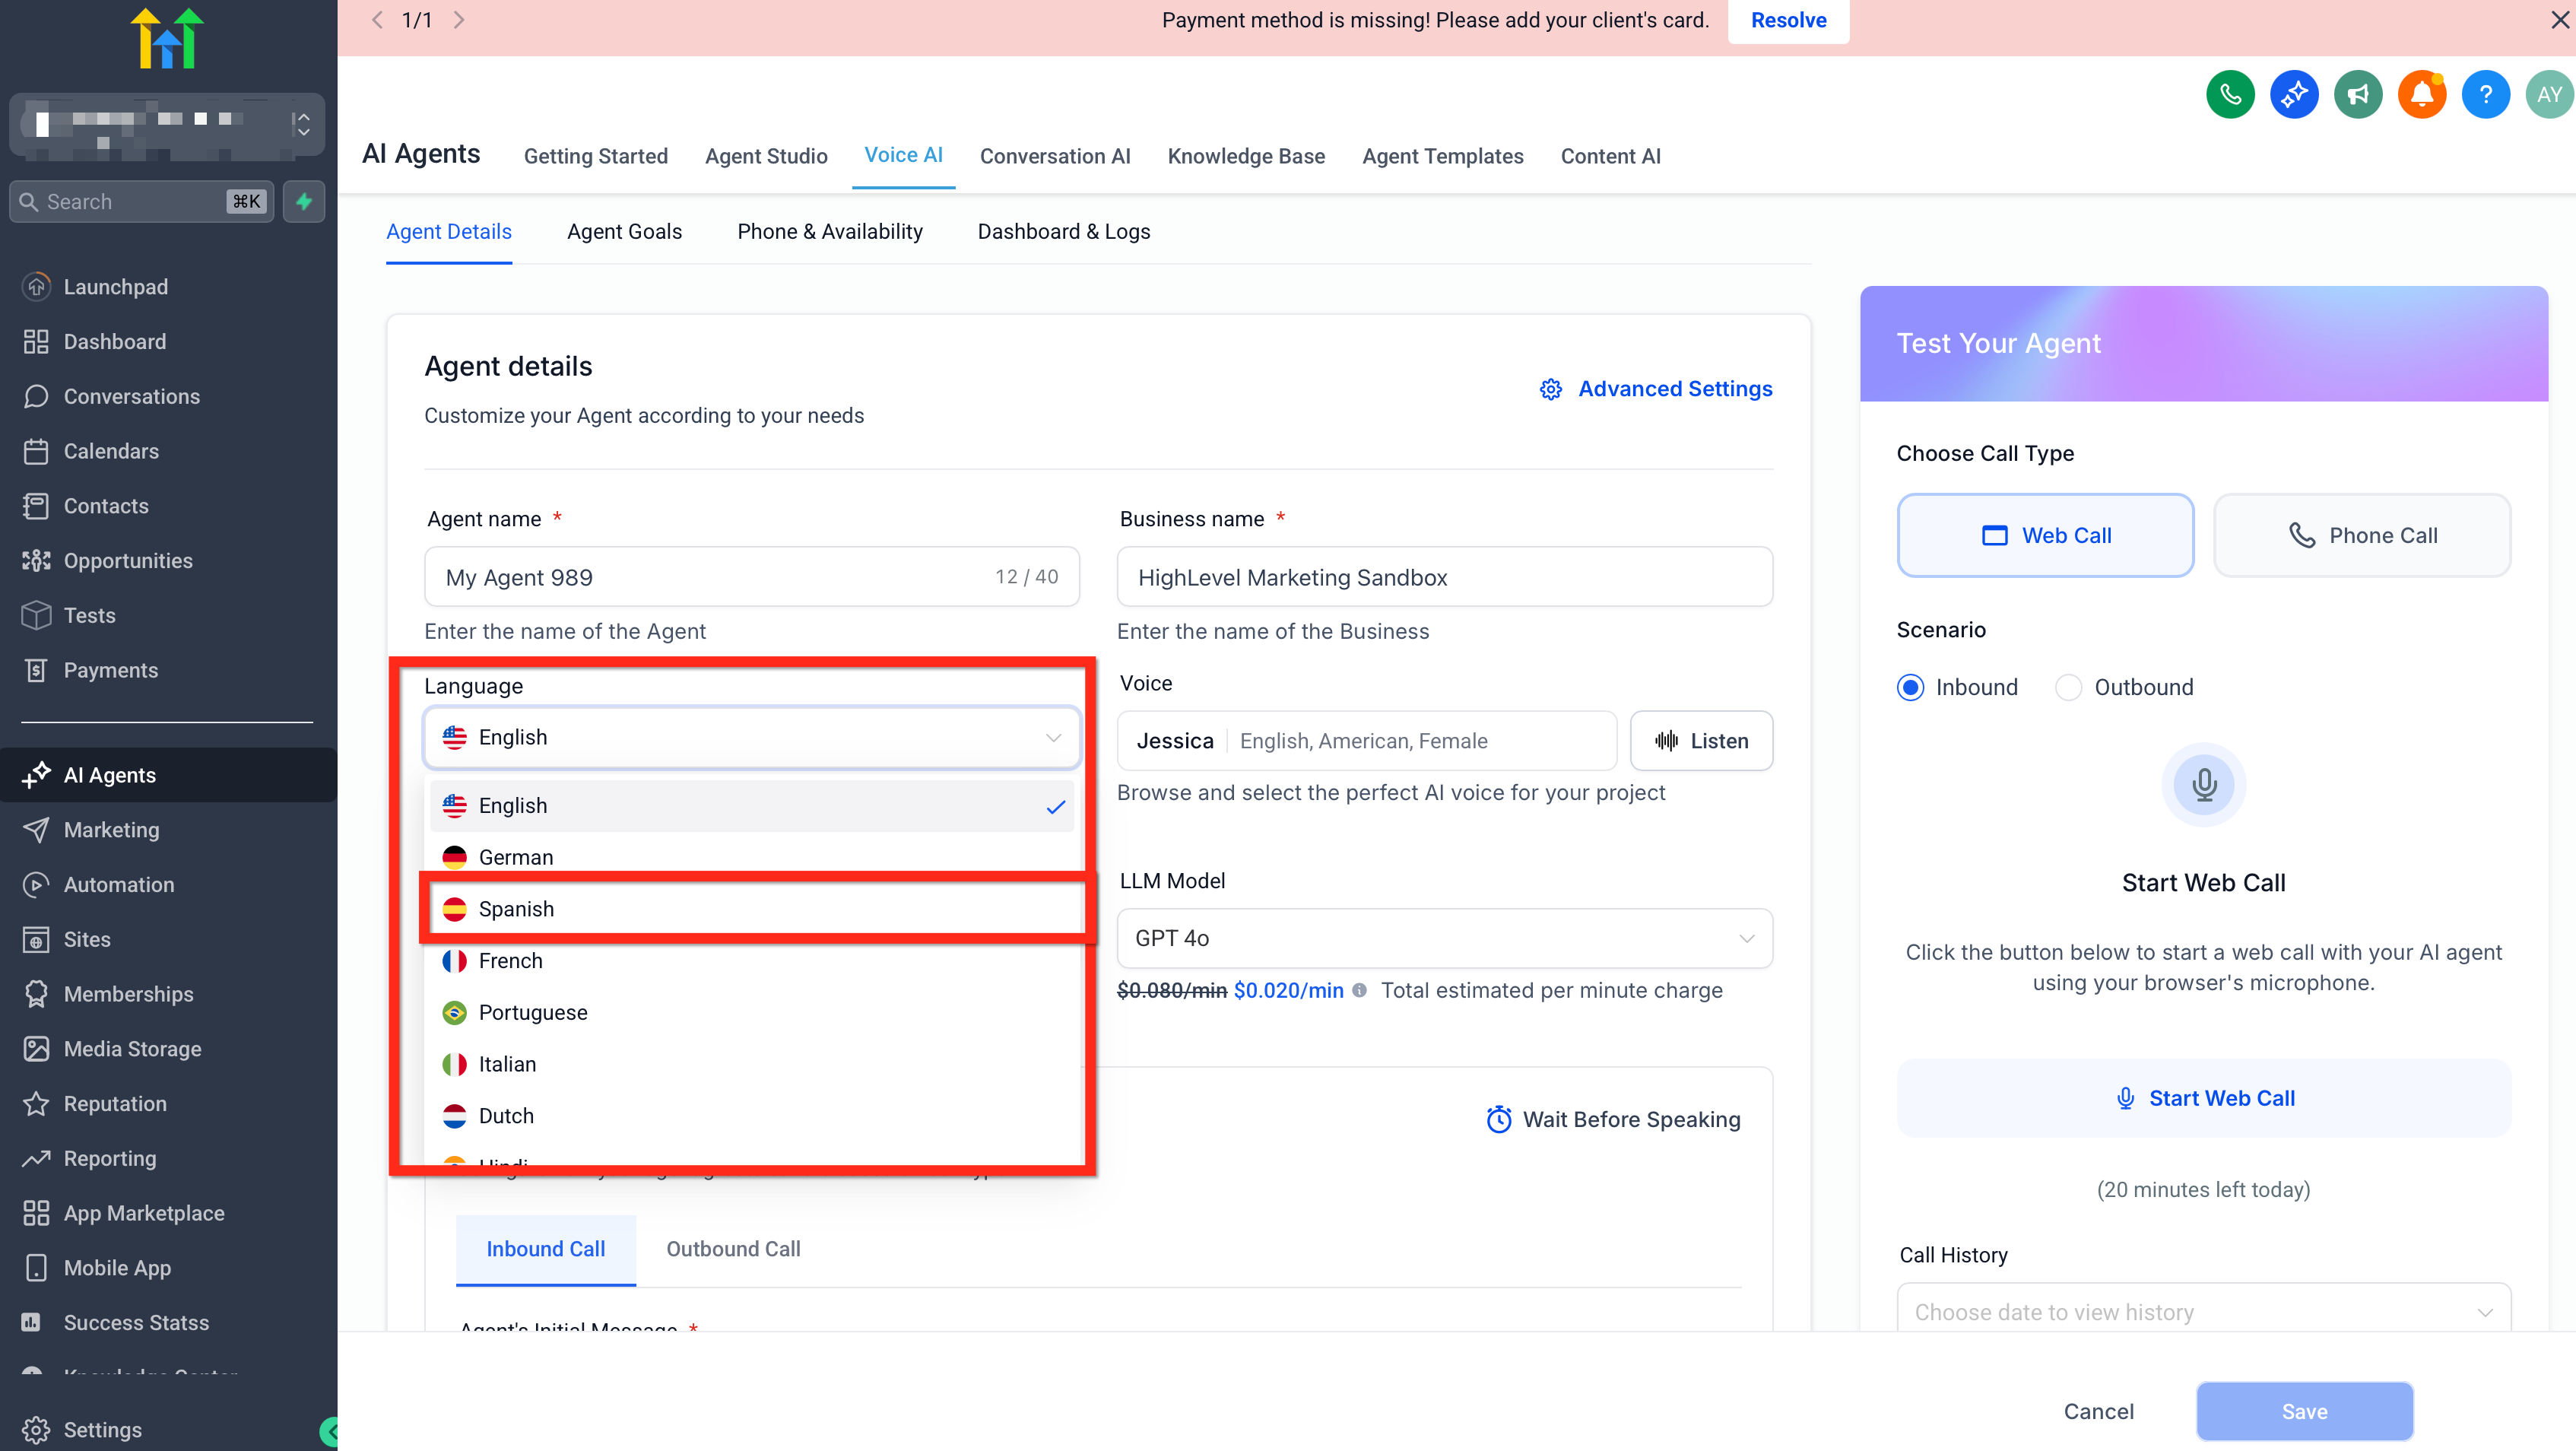Expand the LLM Model GPT 4o dropdown
This screenshot has height=1451, width=2576.
click(1444, 938)
